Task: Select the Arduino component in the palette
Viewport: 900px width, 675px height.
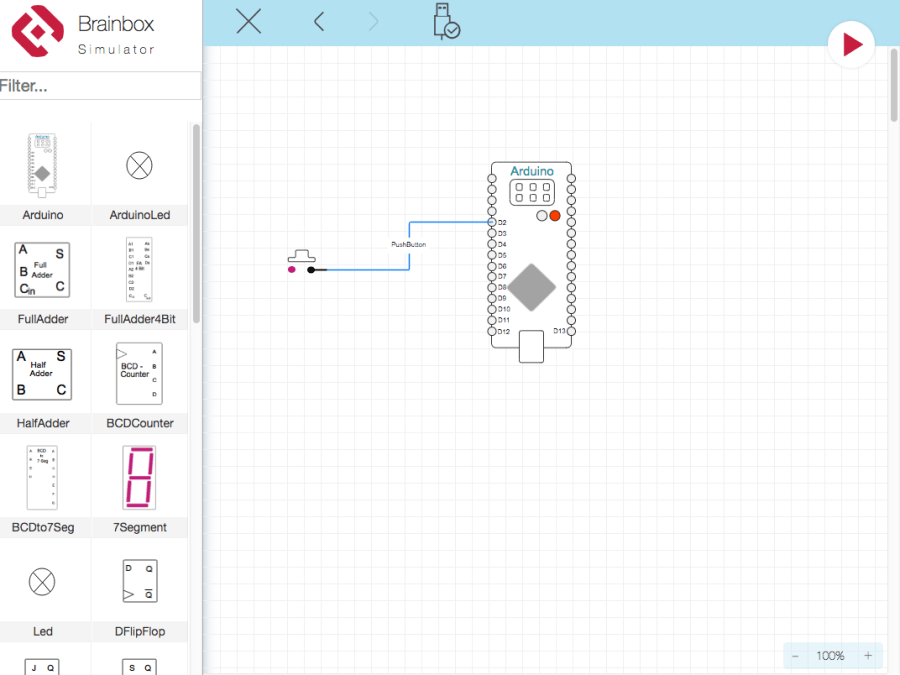Action: (43, 163)
